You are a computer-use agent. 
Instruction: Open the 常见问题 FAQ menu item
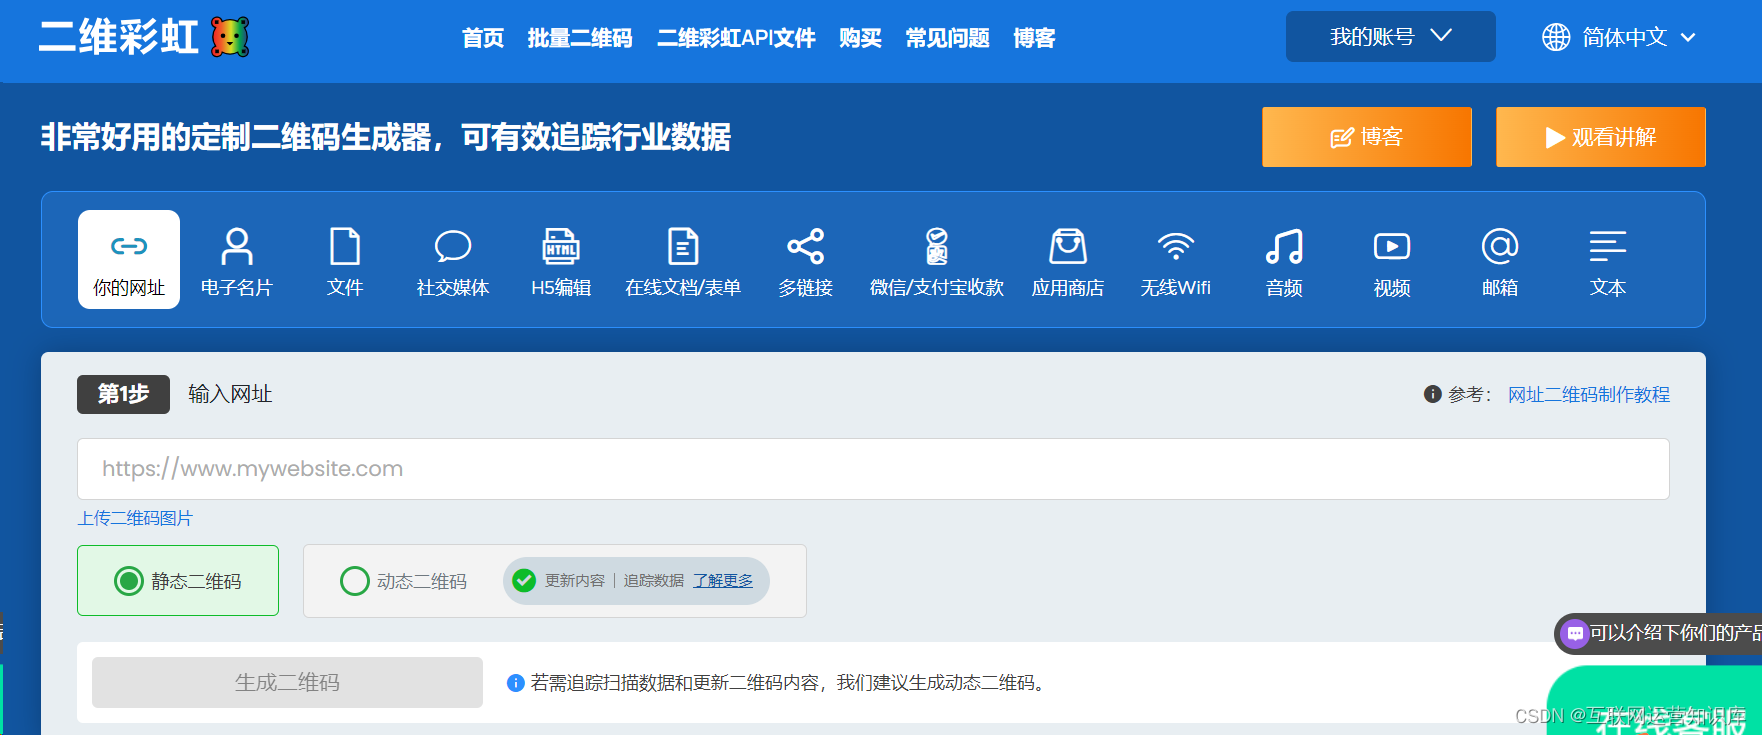click(x=947, y=38)
